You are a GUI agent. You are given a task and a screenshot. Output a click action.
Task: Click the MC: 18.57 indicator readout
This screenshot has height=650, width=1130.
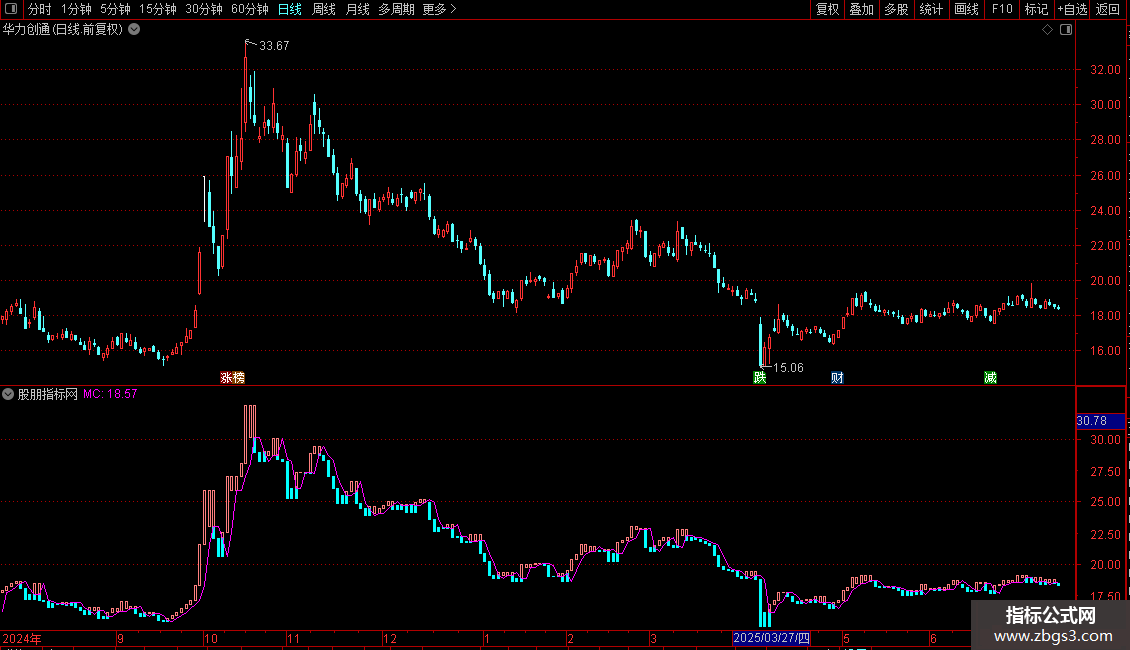tap(110, 394)
